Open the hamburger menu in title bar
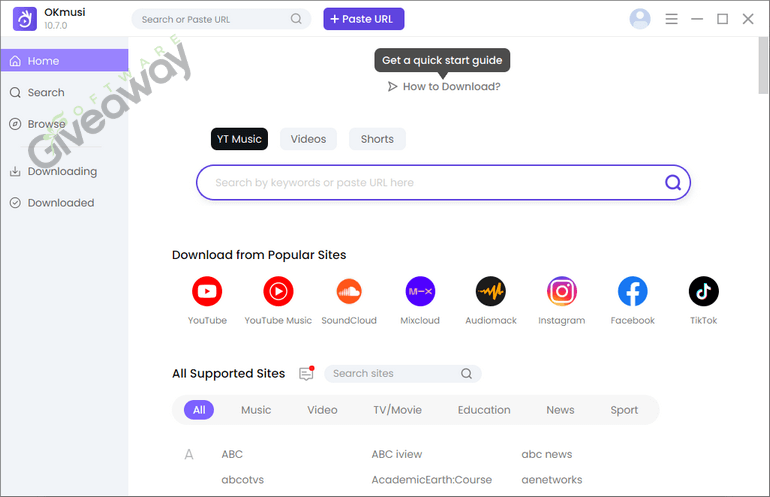The height and width of the screenshot is (497, 770). [671, 19]
